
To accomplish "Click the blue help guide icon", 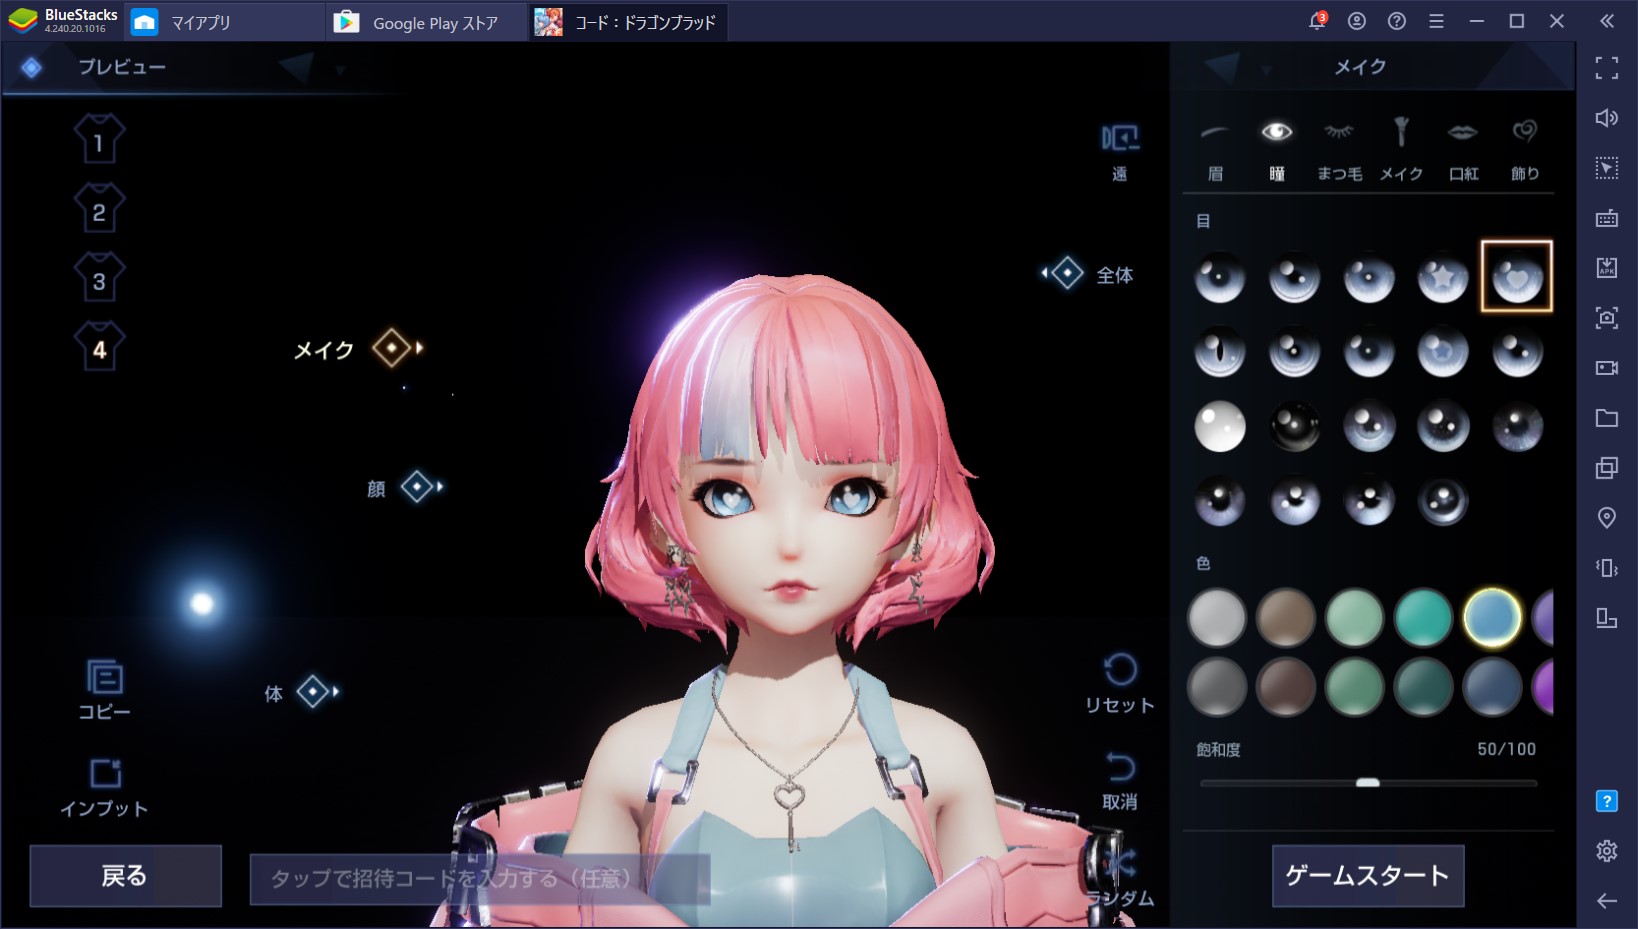I will point(1607,801).
